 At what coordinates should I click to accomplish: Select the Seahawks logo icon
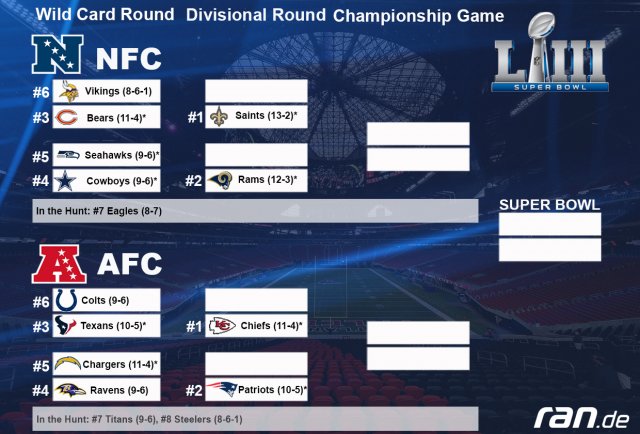click(68, 155)
